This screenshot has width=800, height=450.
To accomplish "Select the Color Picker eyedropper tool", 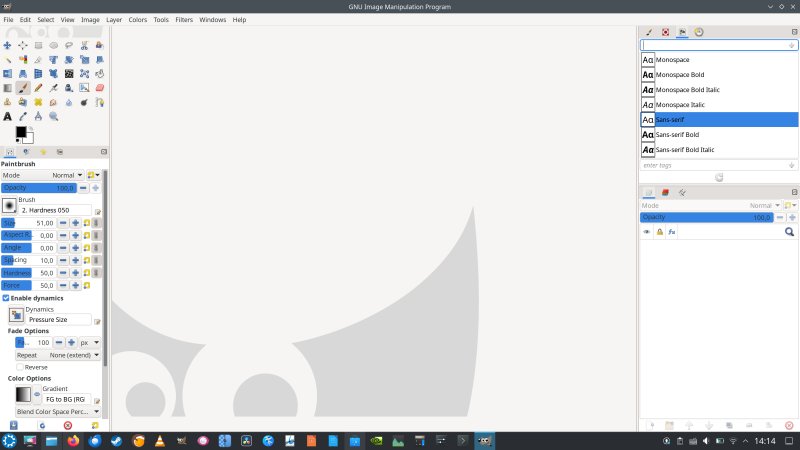I will tap(23, 117).
